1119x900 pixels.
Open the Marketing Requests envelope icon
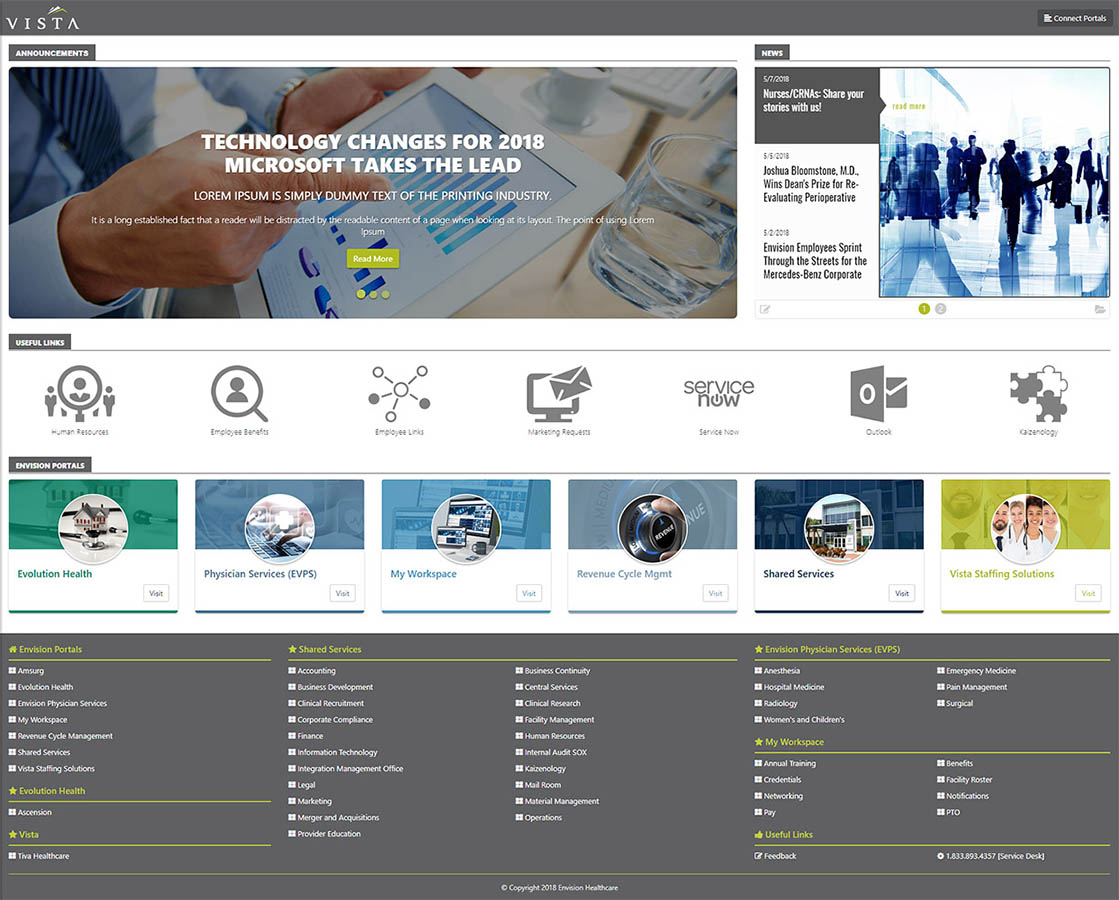559,393
